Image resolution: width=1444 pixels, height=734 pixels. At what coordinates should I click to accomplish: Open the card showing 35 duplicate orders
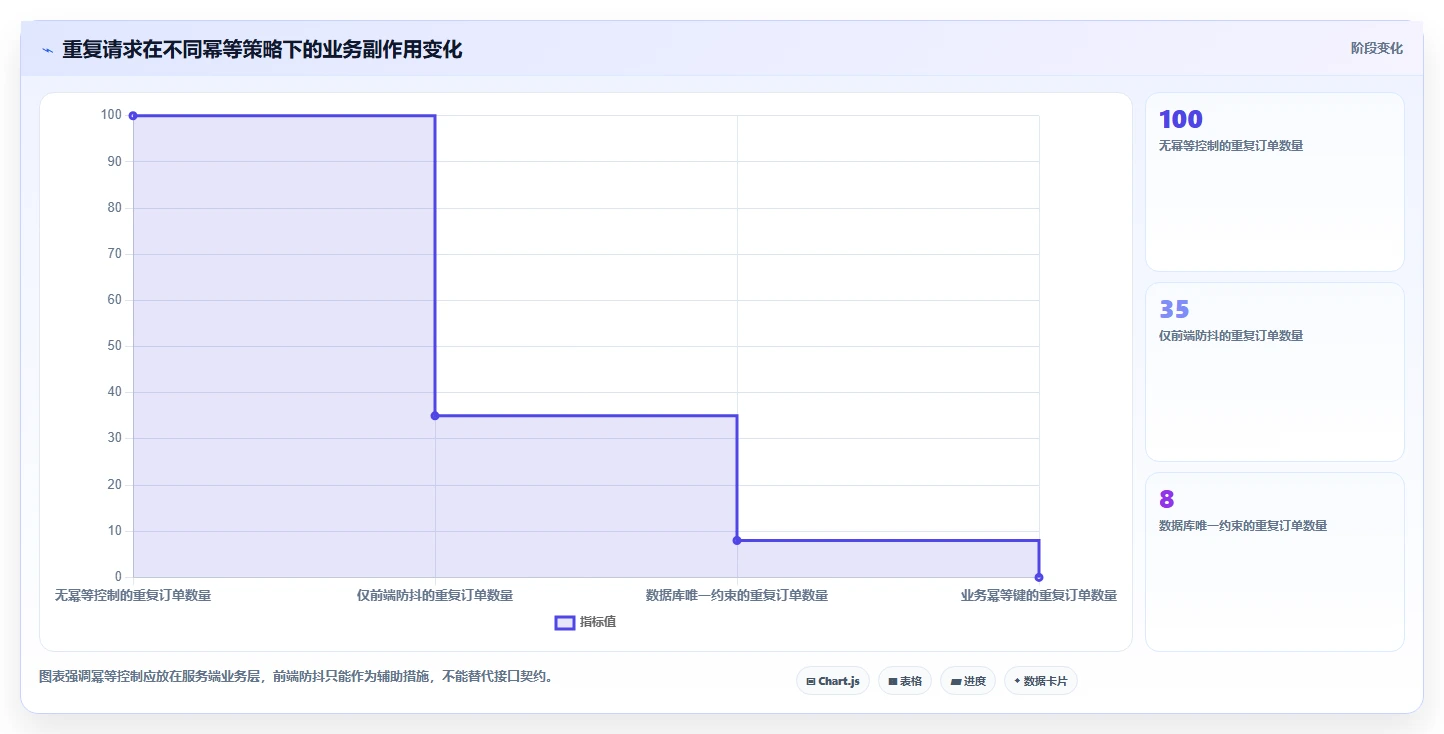click(x=1274, y=372)
